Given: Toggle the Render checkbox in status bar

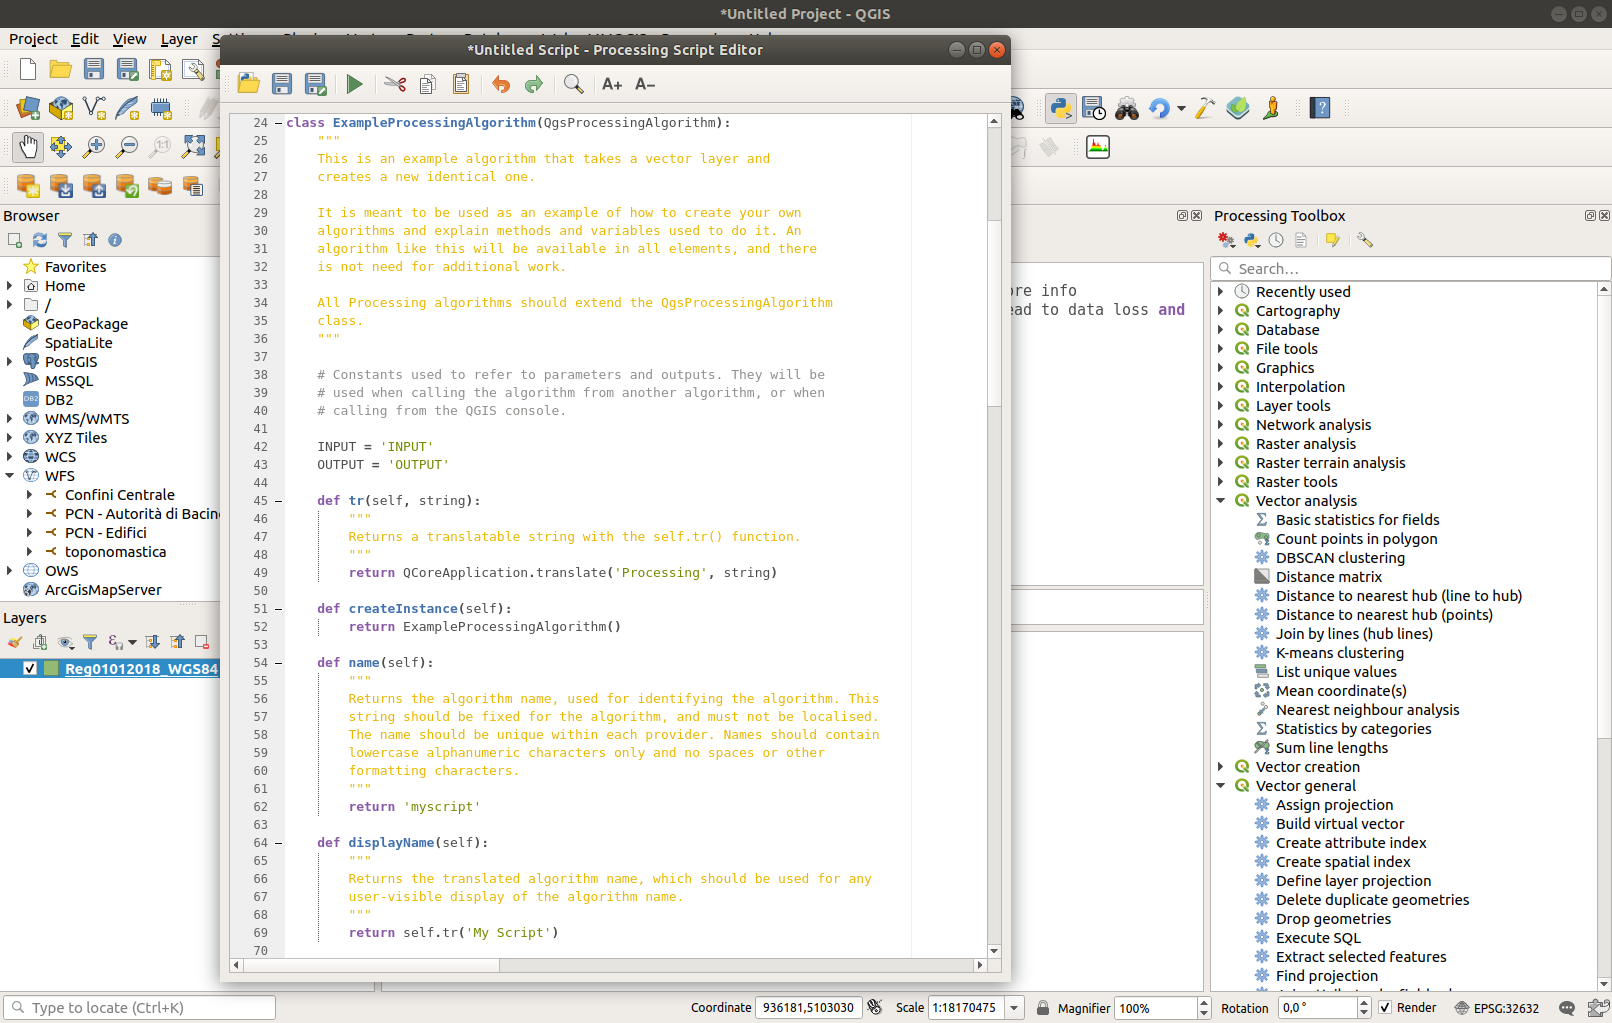Looking at the screenshot, I should pos(1385,1008).
